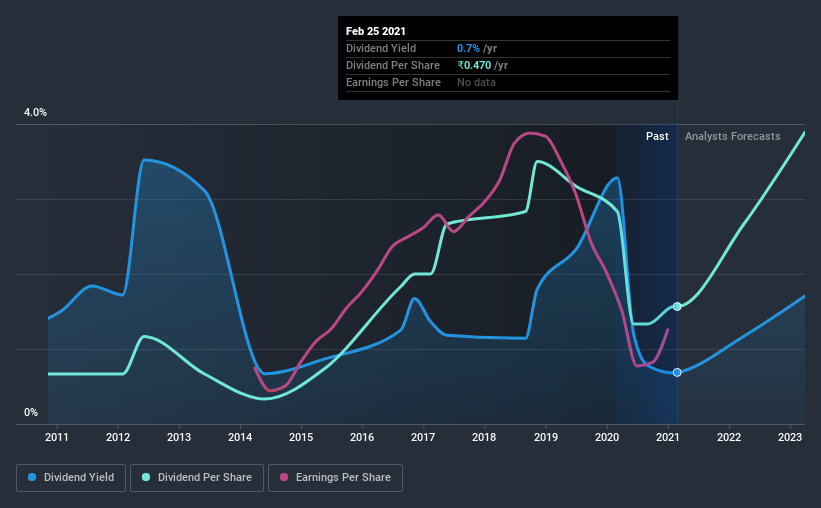
Task: Click the 2015 x-axis label
Action: click(x=301, y=437)
